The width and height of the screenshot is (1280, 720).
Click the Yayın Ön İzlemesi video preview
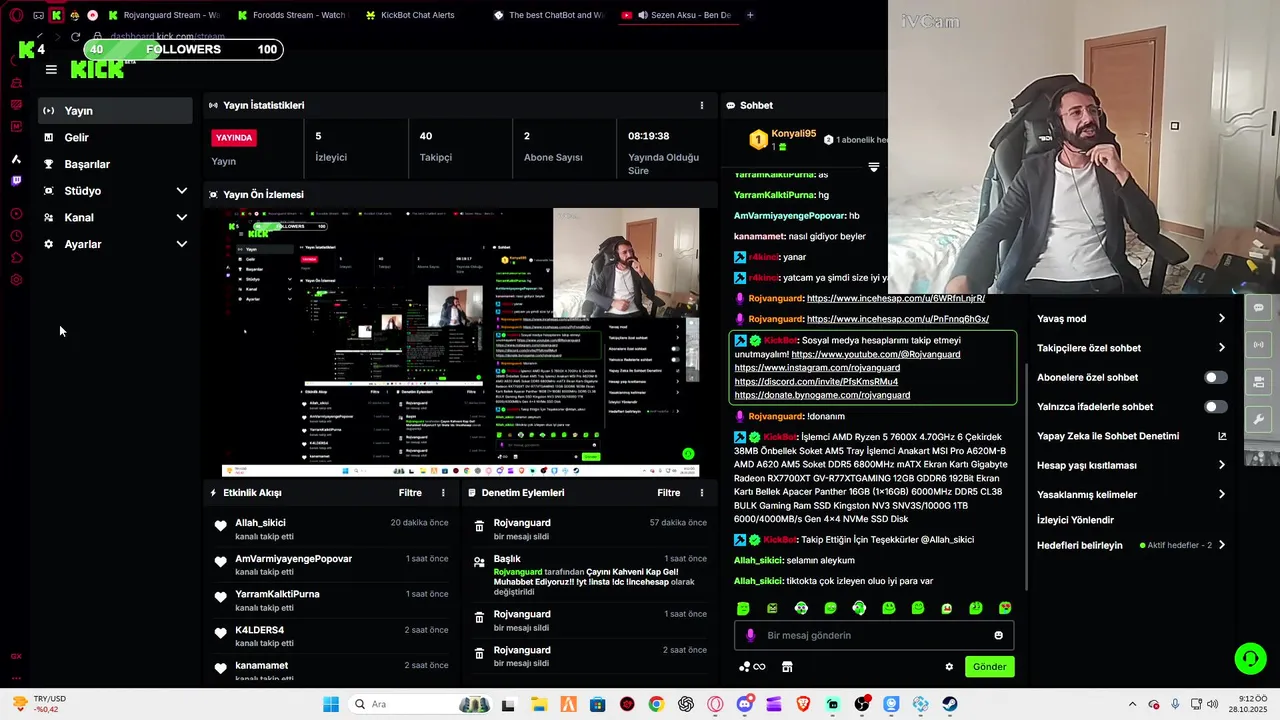point(460,343)
